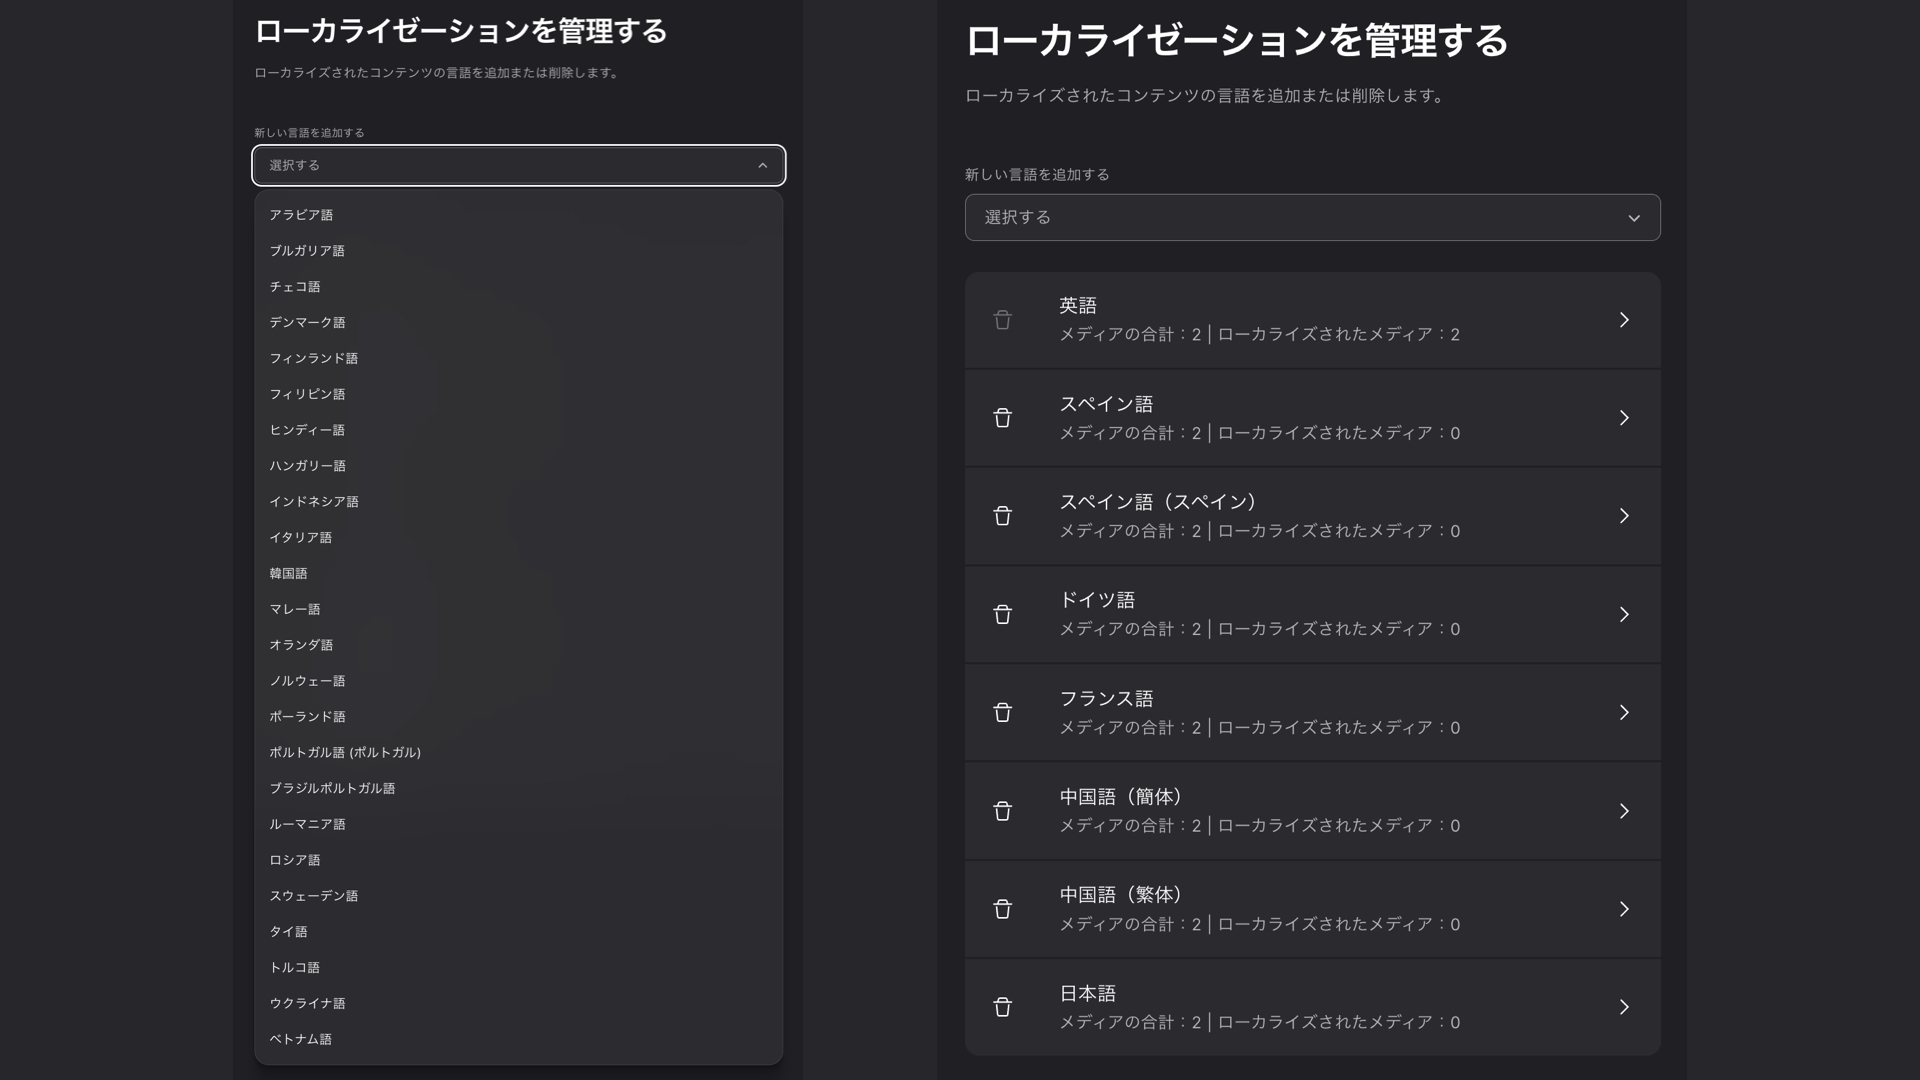Click the dimmed trash icon for 英語
This screenshot has width=1920, height=1080.
tap(1002, 320)
